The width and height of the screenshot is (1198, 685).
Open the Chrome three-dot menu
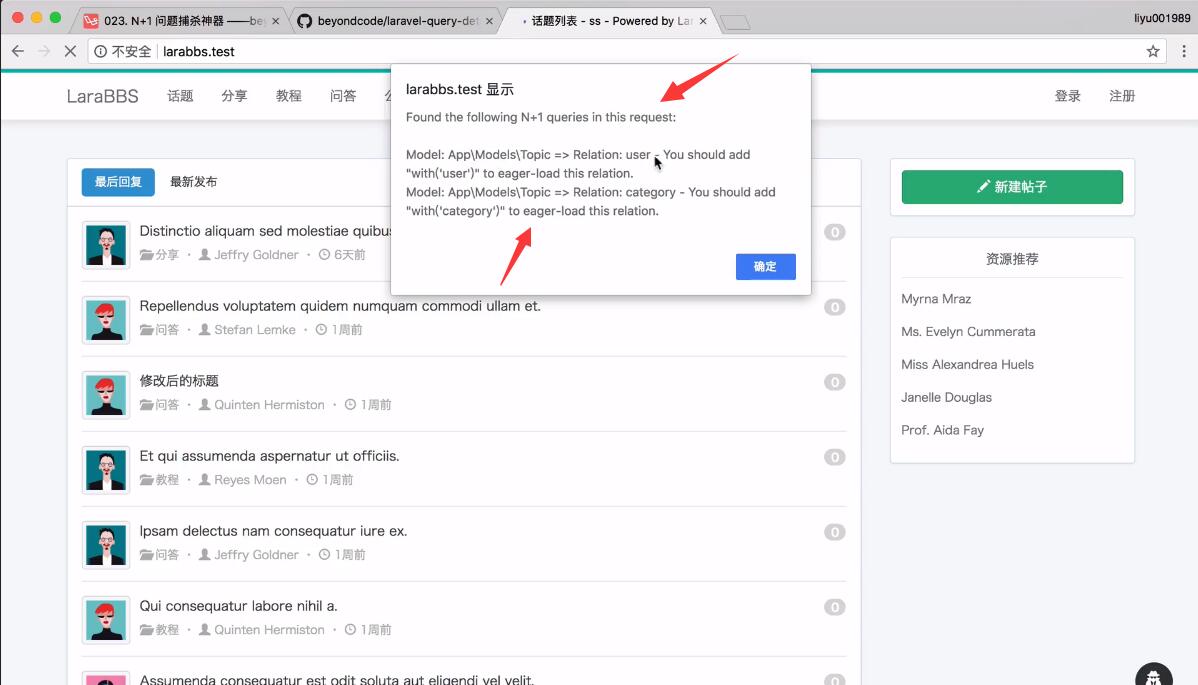pos(1185,51)
